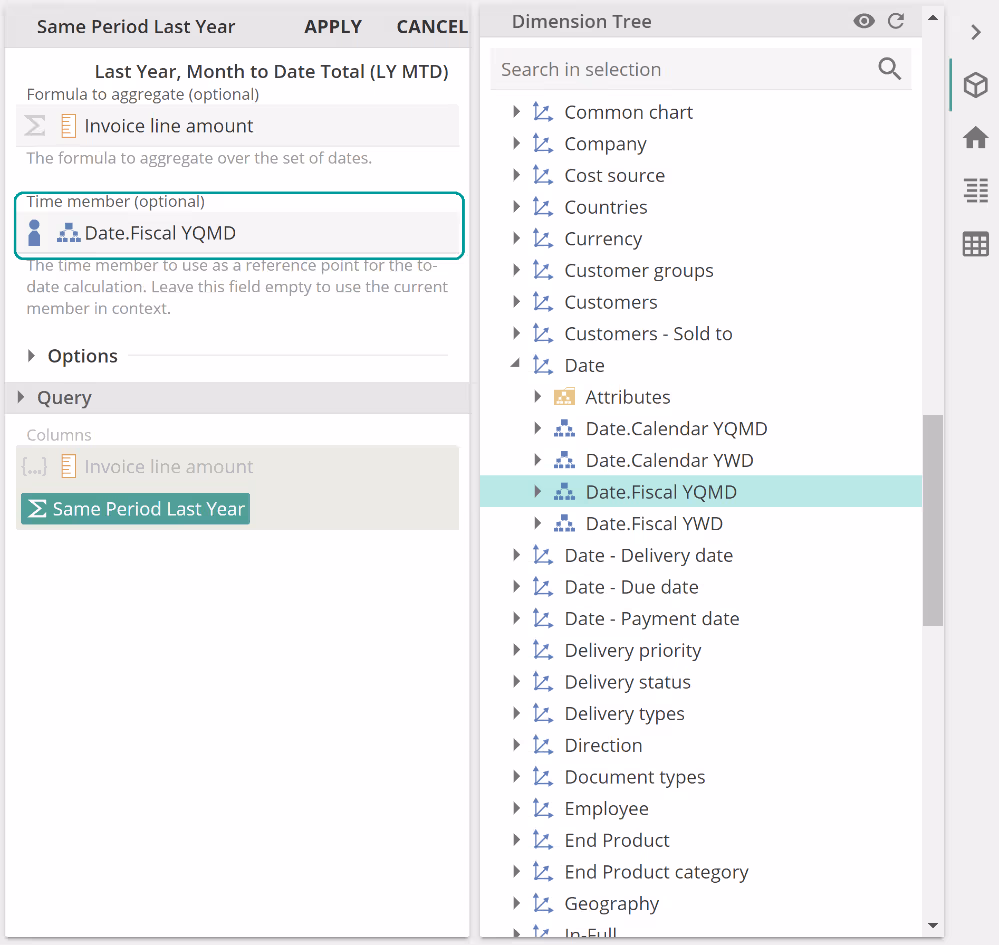Screen dimensions: 999x945
Task: Click the search magnifier icon
Action: pos(889,68)
